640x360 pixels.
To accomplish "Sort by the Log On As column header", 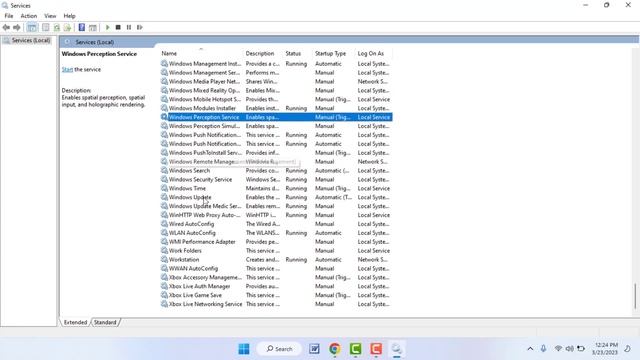I will [371, 53].
